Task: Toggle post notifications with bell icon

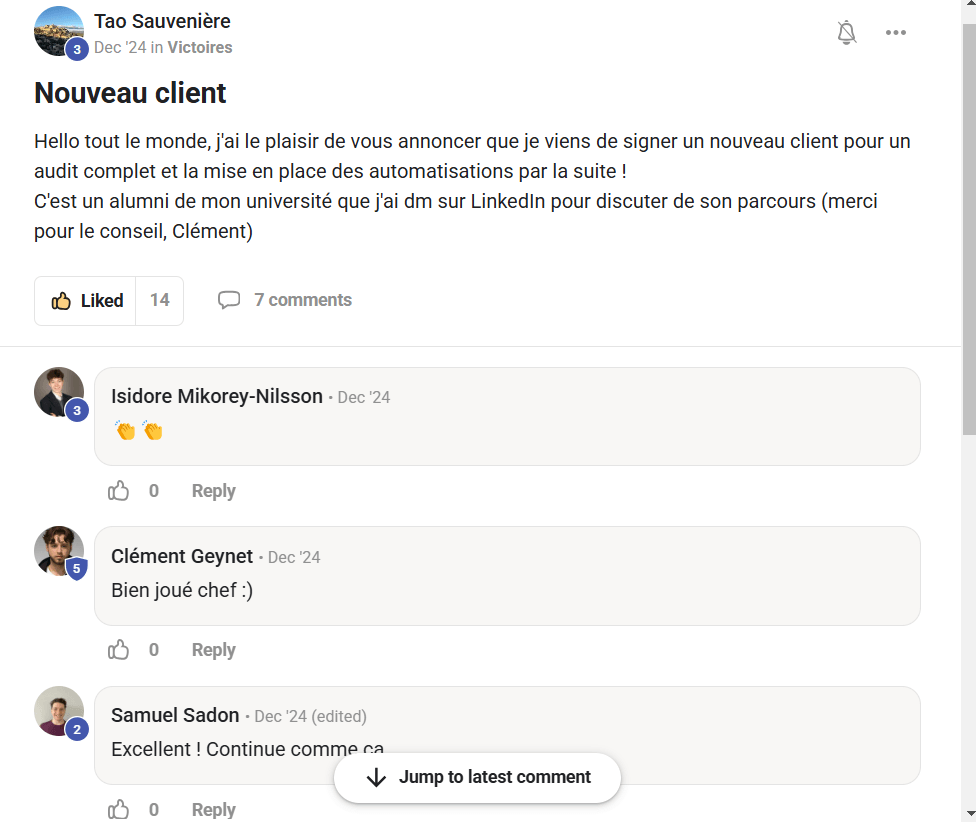Action: click(x=847, y=33)
